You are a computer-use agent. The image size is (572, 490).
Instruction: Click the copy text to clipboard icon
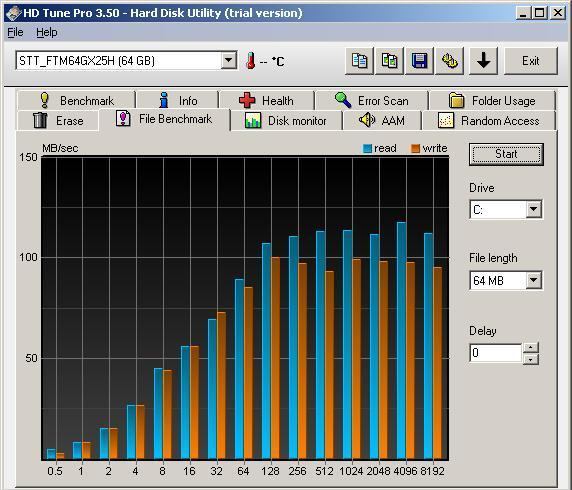coord(359,61)
